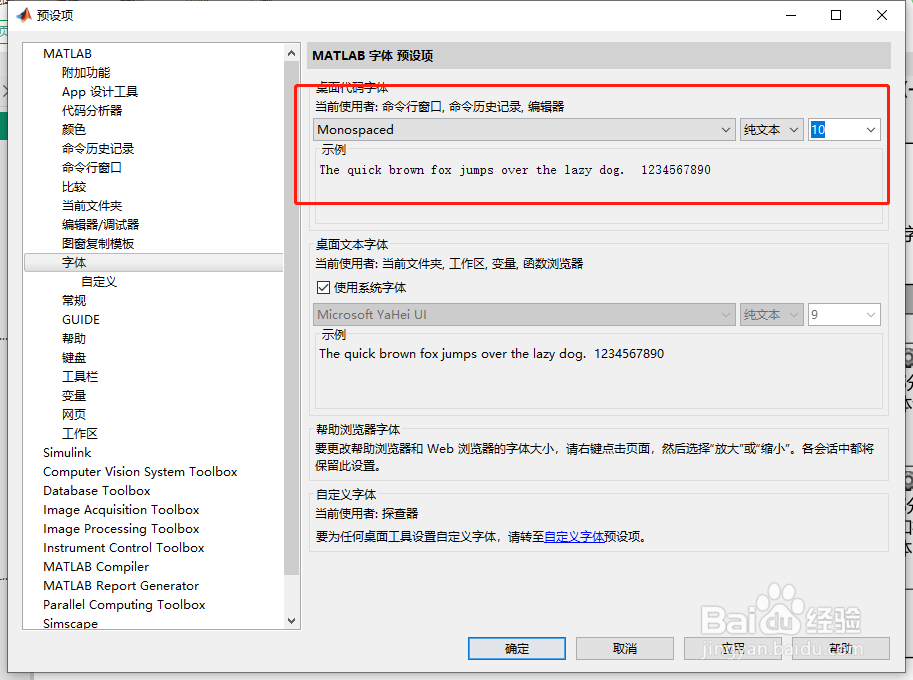Select MATLAB Compiler

pos(96,566)
